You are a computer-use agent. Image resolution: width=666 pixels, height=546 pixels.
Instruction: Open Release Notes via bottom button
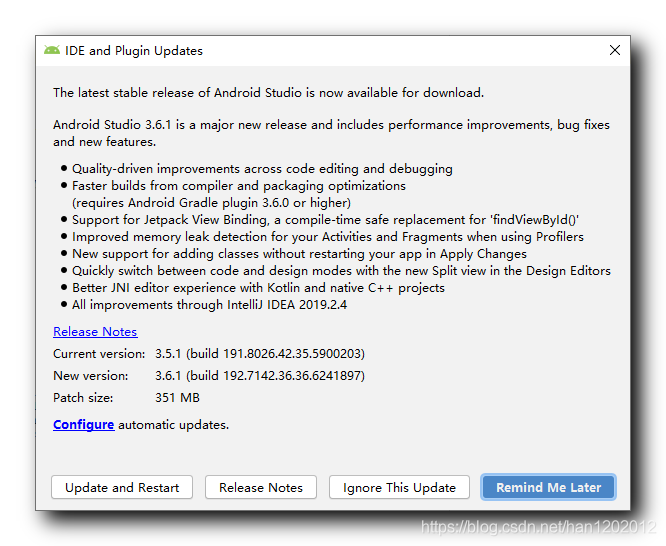pos(261,487)
